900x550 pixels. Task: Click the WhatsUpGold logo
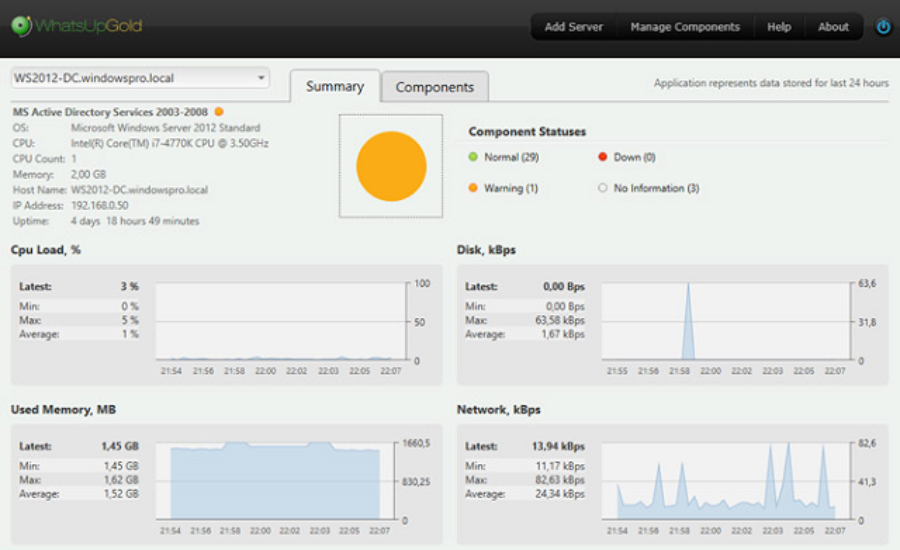click(77, 26)
